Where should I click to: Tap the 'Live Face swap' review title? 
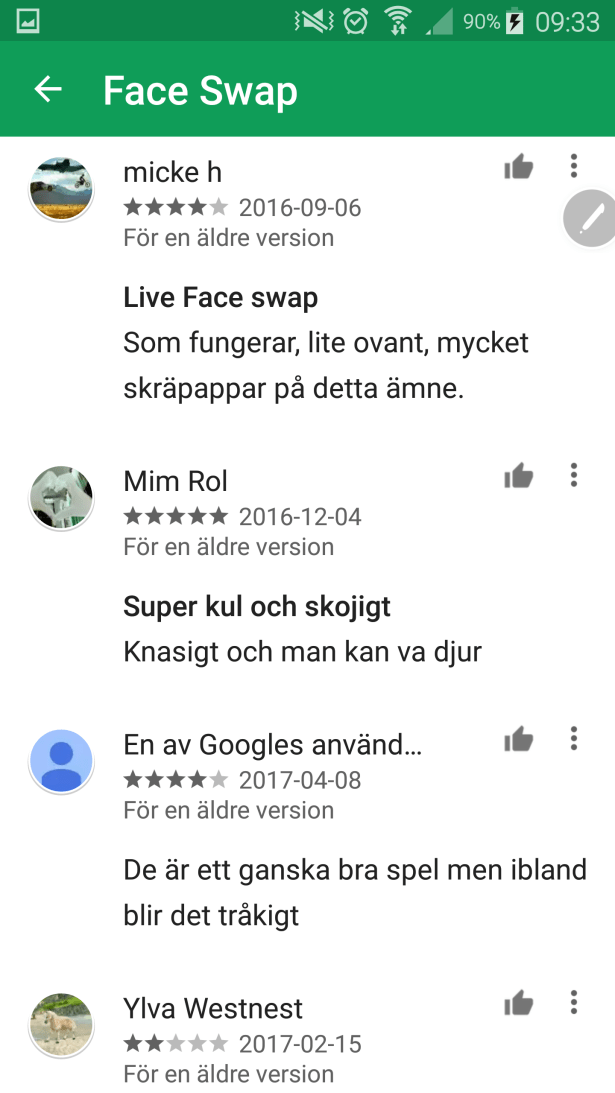point(220,298)
